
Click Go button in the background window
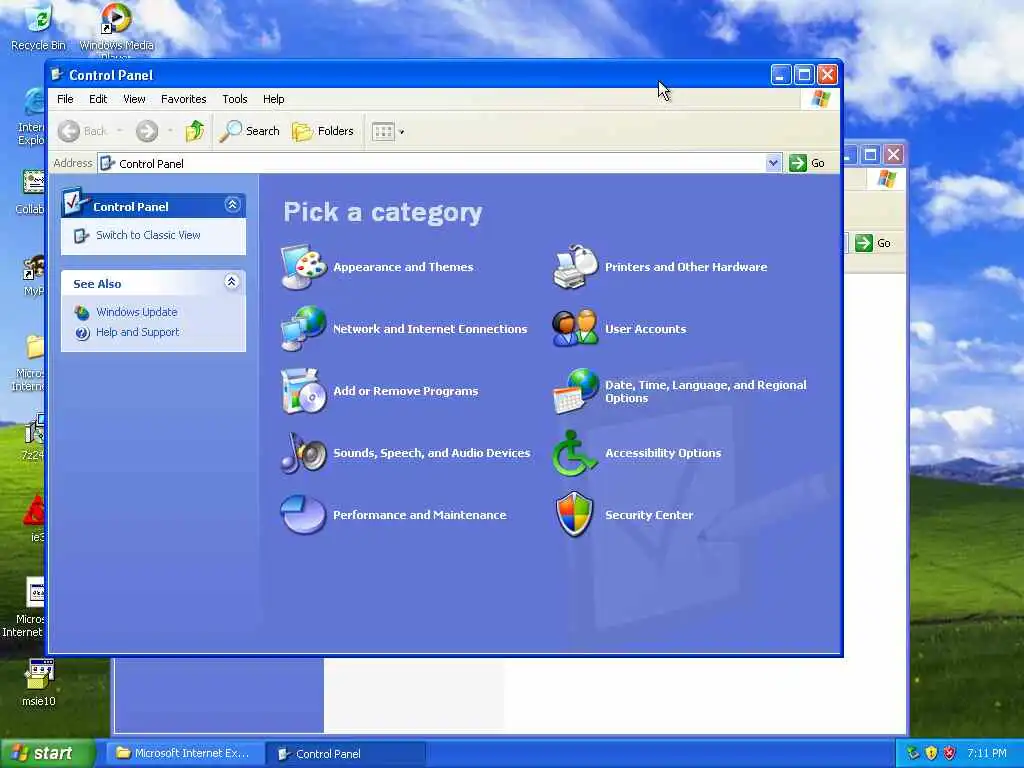[x=873, y=243]
